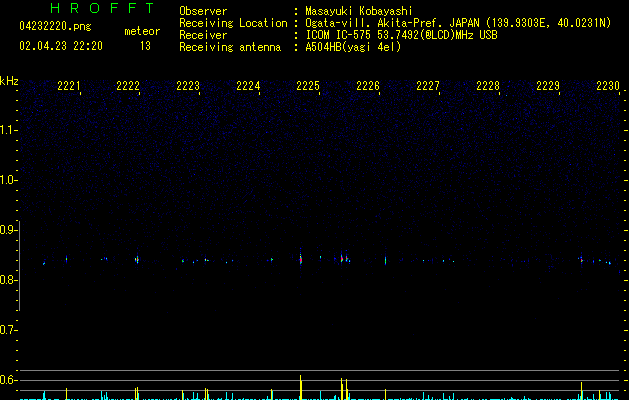Click the 0.6 kHz axis label

[8, 380]
